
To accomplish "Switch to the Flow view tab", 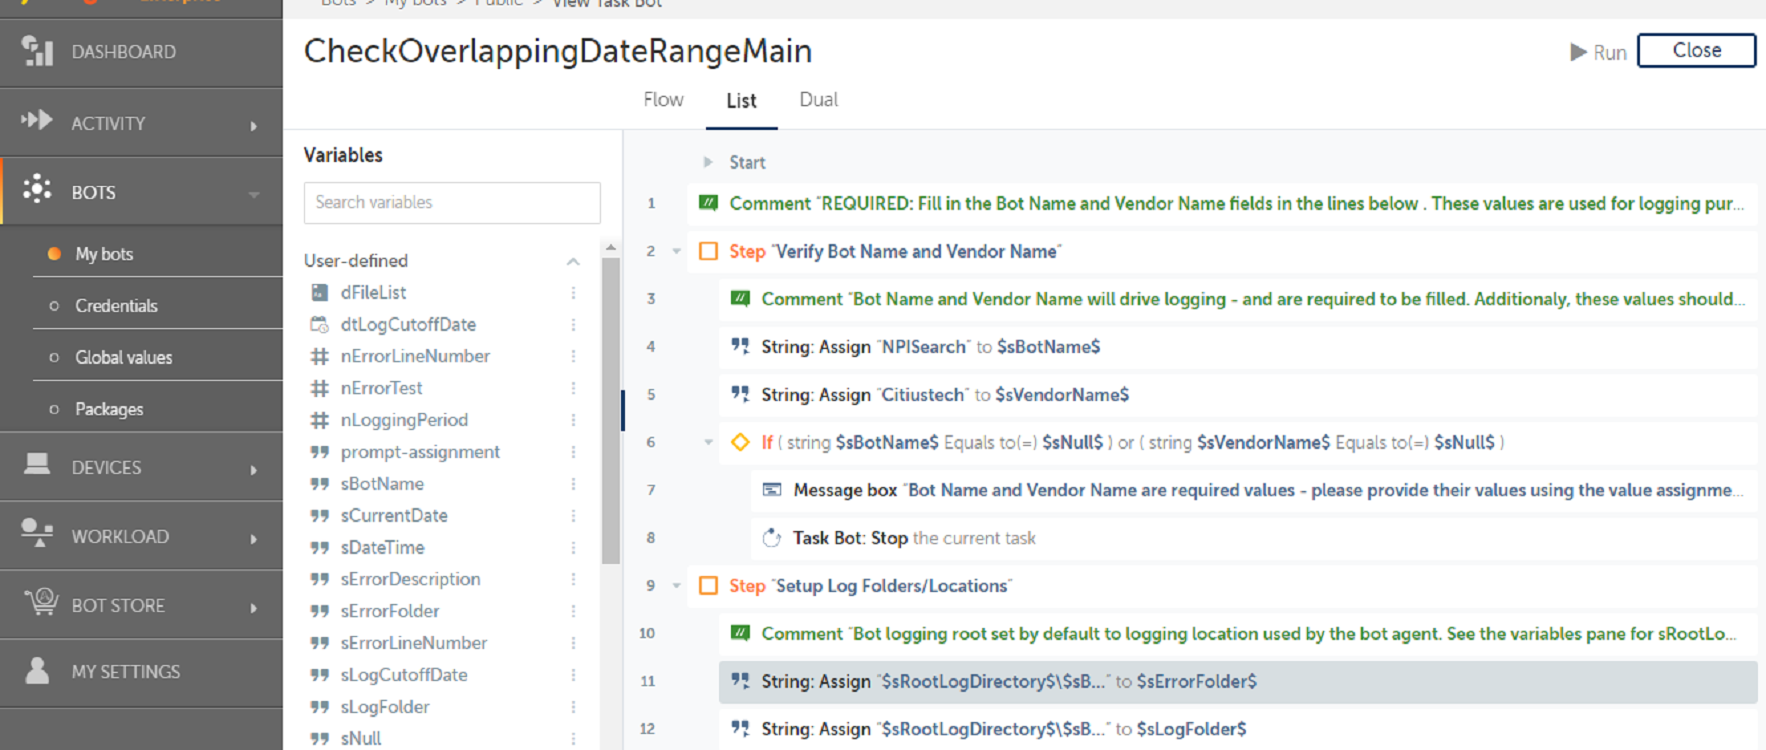I will [x=663, y=100].
